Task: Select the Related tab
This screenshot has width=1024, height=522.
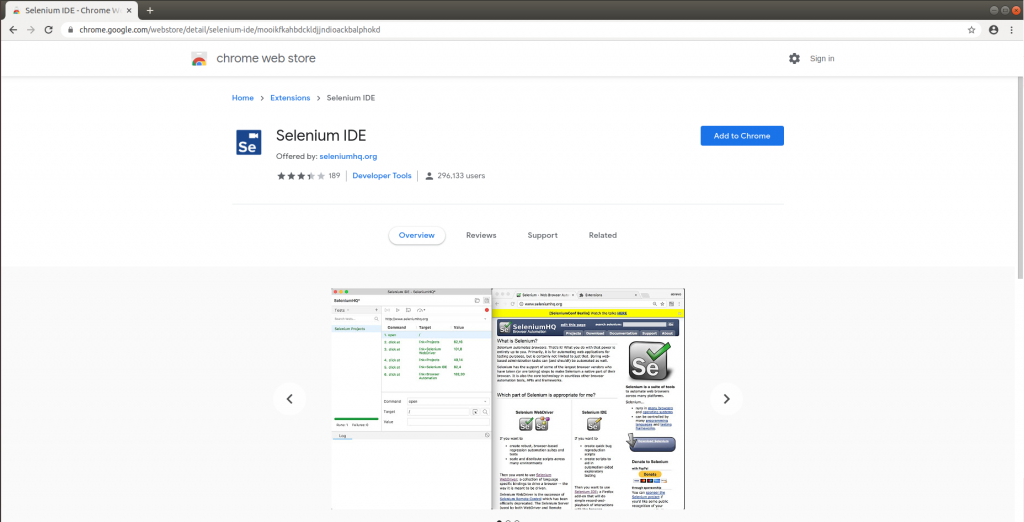Action: (602, 236)
